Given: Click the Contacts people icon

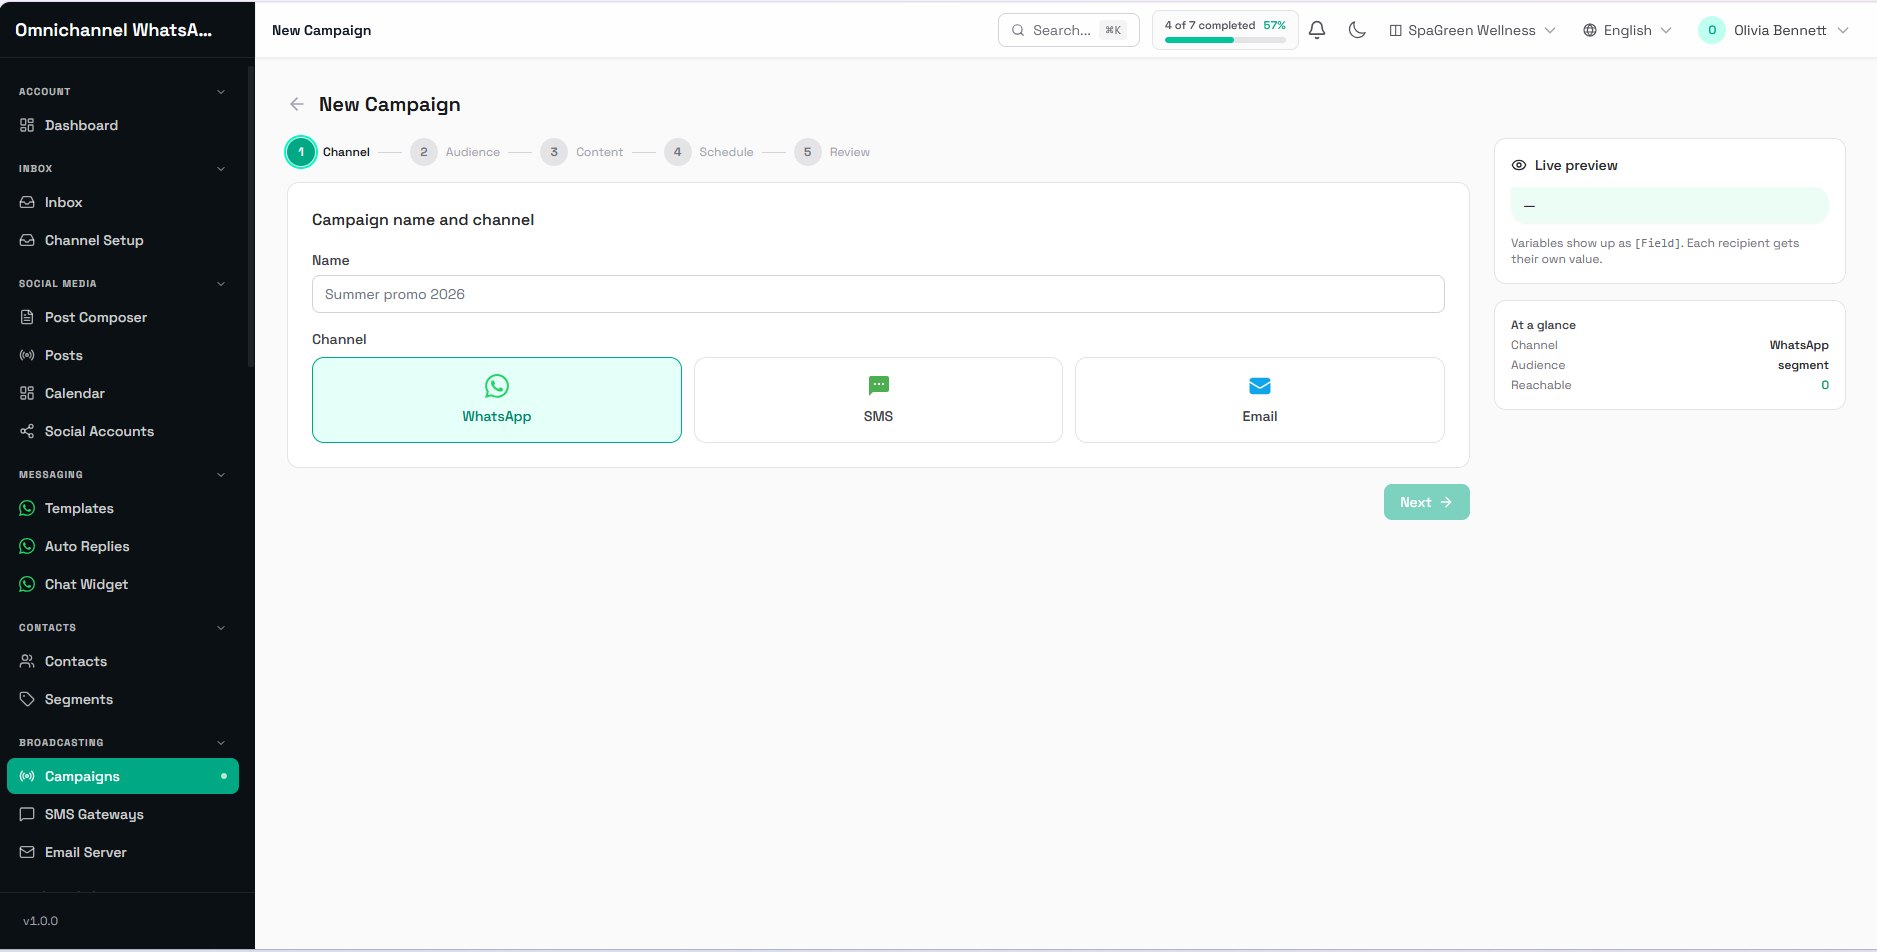Looking at the screenshot, I should coord(27,661).
